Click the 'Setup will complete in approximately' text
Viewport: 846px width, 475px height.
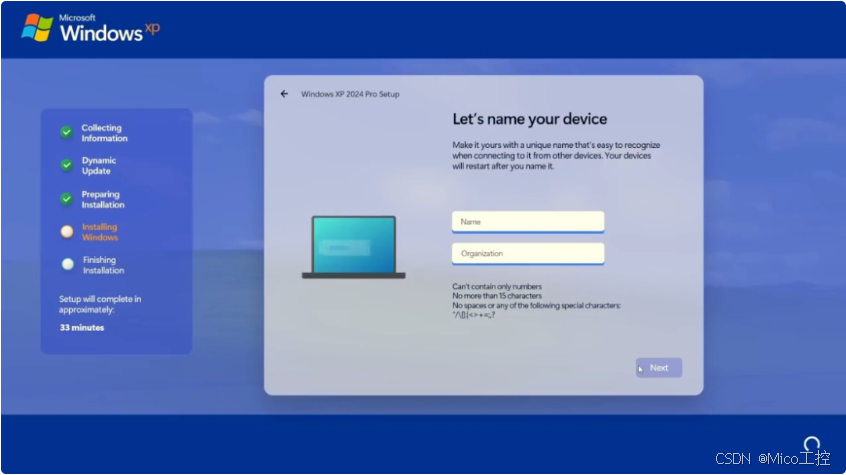coord(100,304)
